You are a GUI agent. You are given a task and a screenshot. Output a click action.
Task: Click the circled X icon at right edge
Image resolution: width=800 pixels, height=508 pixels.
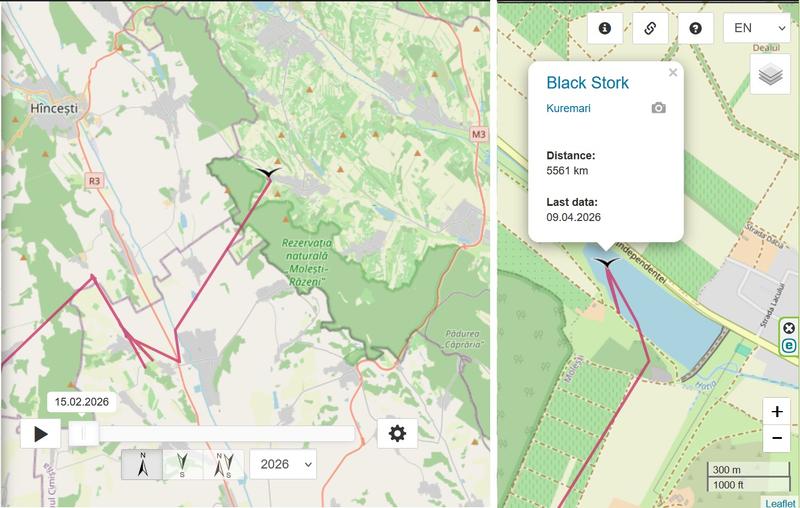pos(789,328)
